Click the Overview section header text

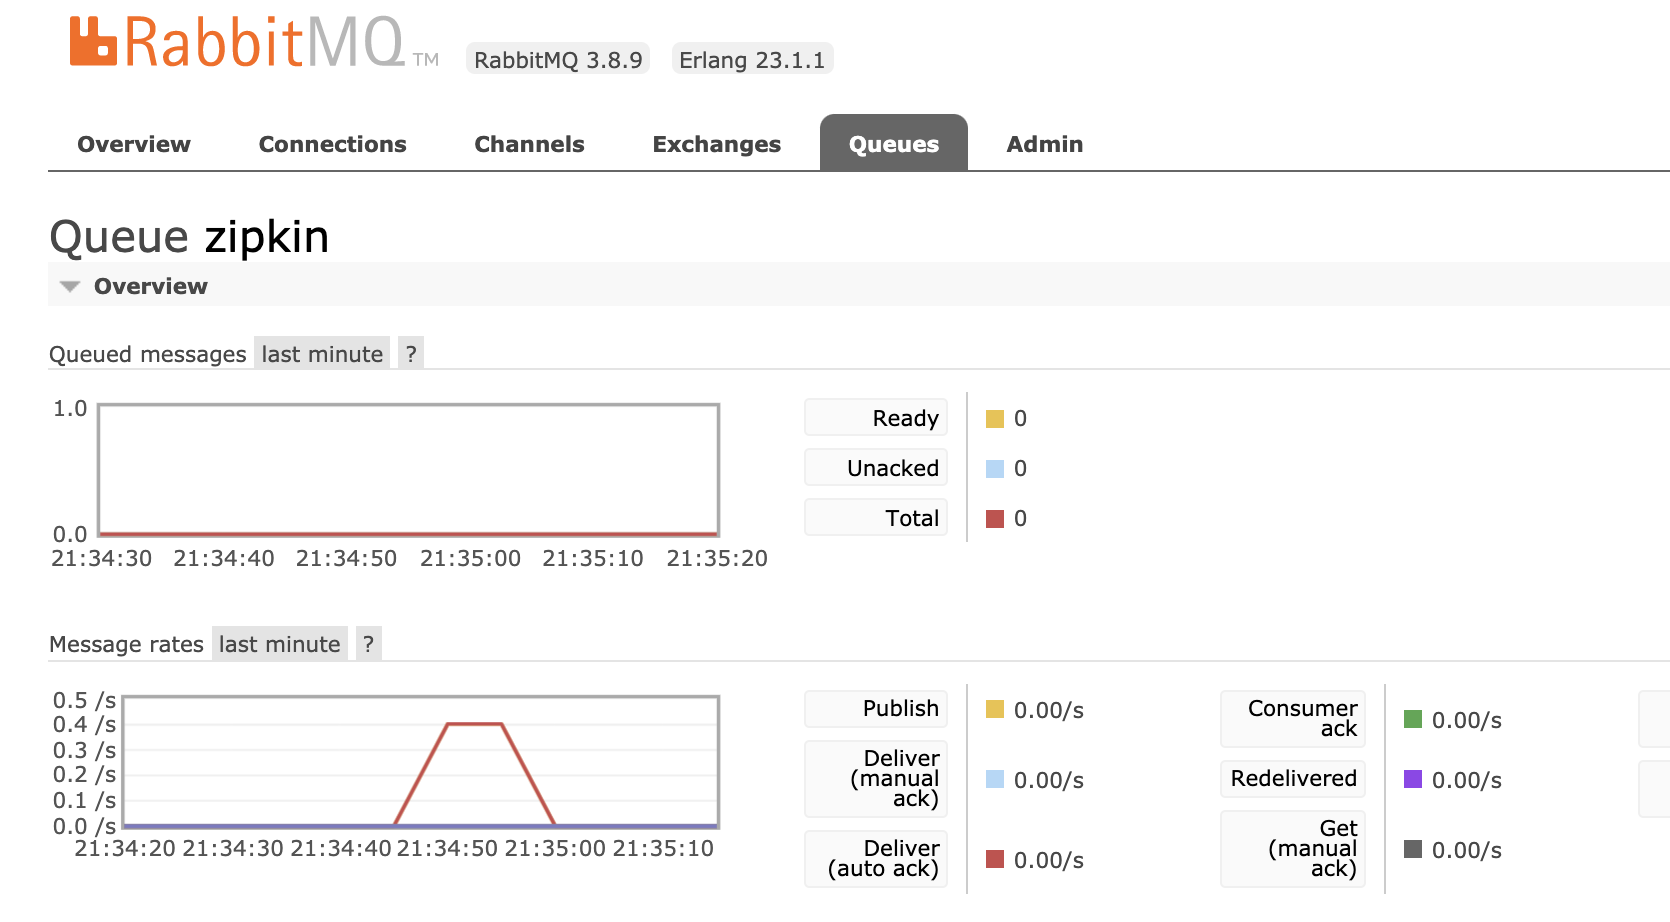[x=151, y=286]
